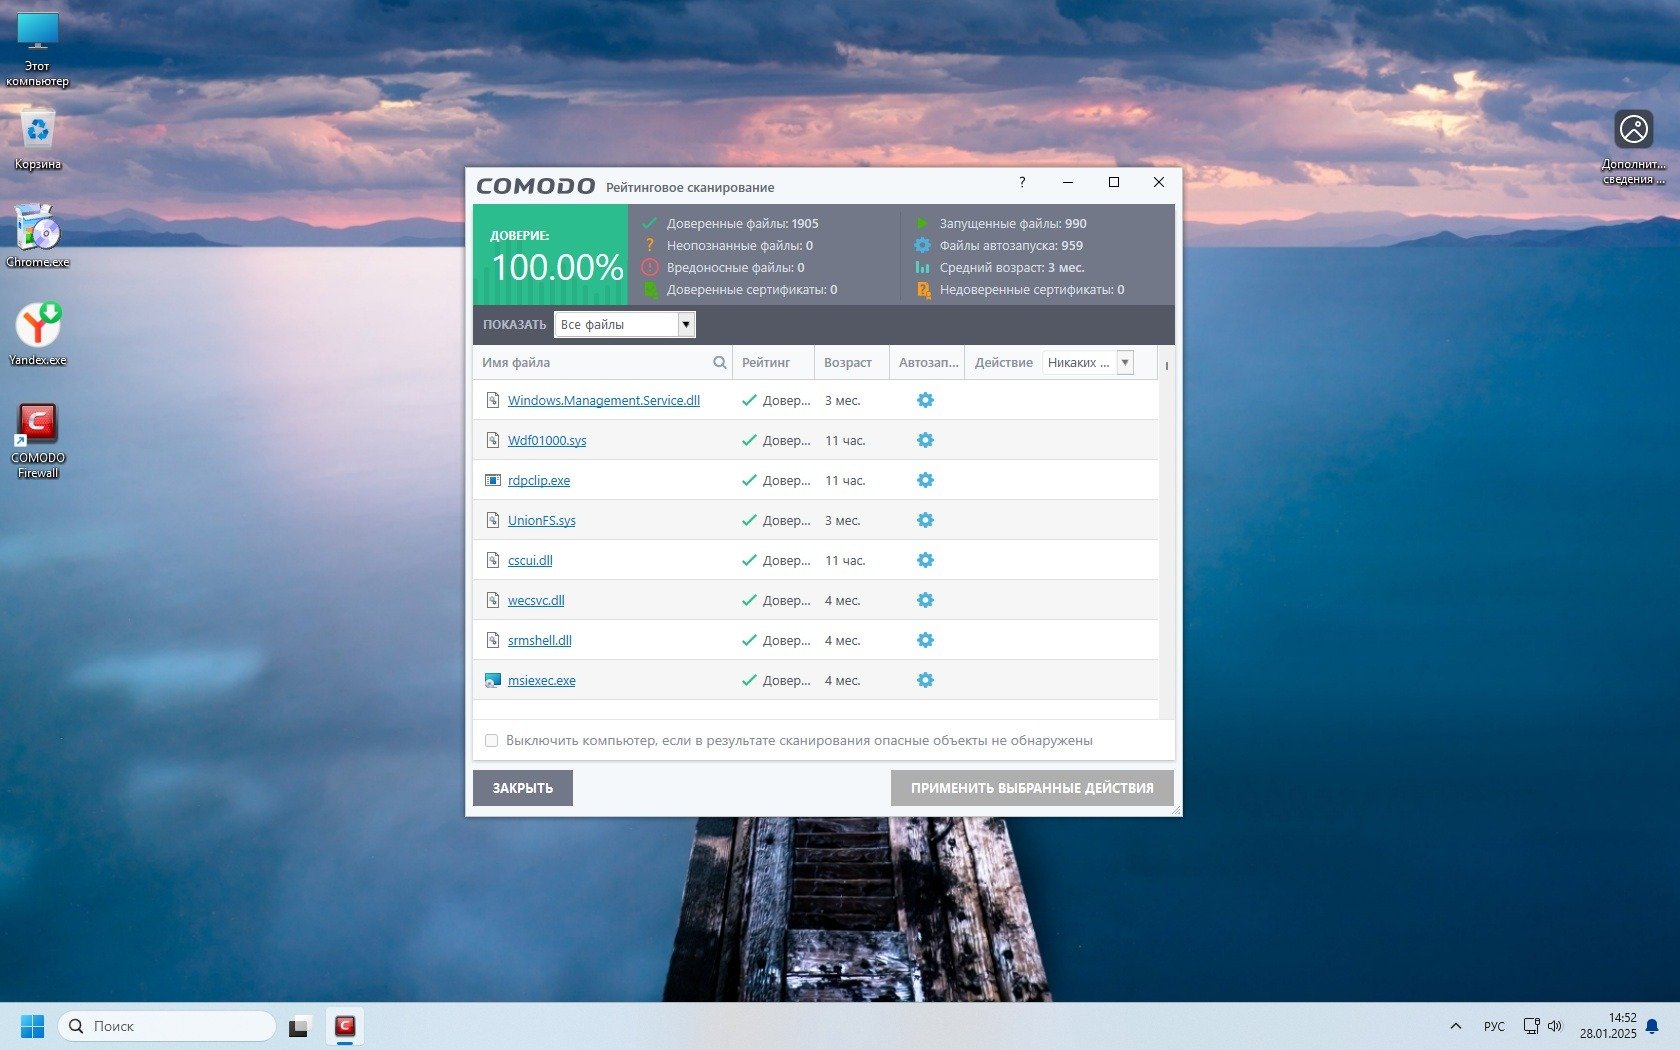Viewport: 1680px width, 1050px height.
Task: Click the file list vertical scrollbar
Action: tap(1166, 540)
